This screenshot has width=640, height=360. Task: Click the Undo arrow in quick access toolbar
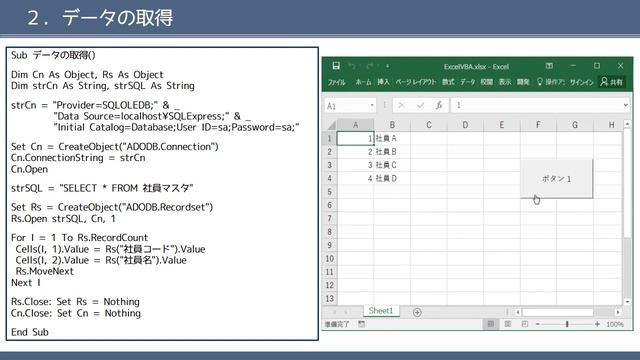352,66
